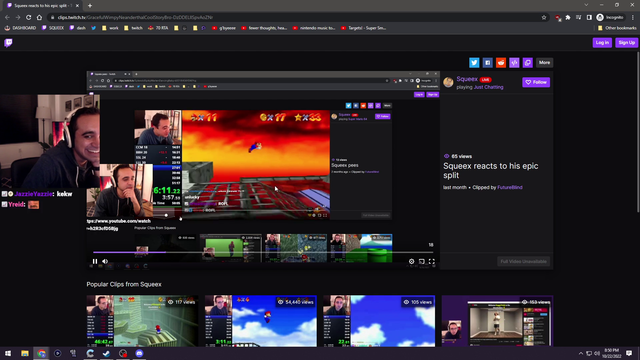The height and width of the screenshot is (360, 640).
Task: Open the FutureBlind clipper profile link
Action: pyautogui.click(x=510, y=187)
